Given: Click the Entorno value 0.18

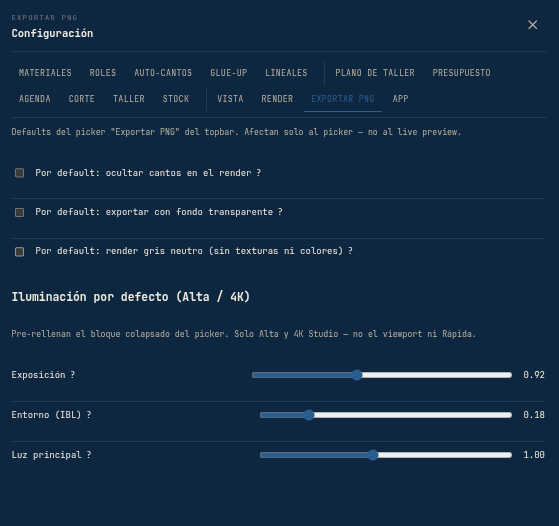Looking at the screenshot, I should coord(534,415).
